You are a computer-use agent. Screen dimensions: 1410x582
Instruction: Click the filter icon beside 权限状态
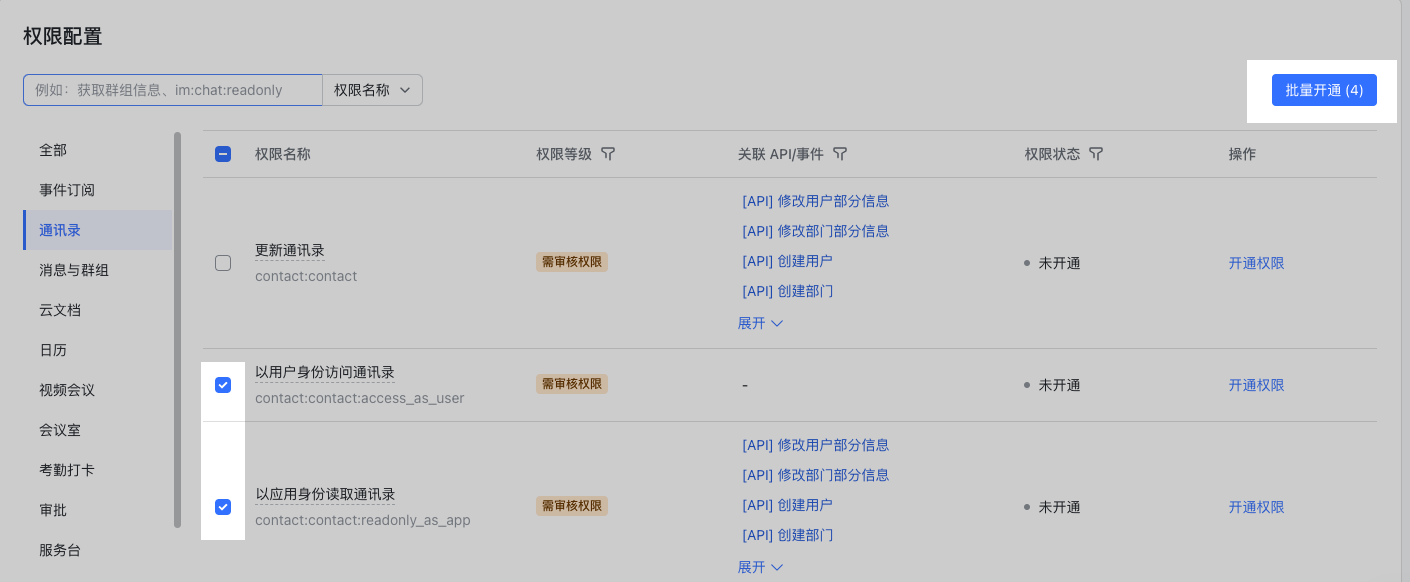(x=1096, y=154)
